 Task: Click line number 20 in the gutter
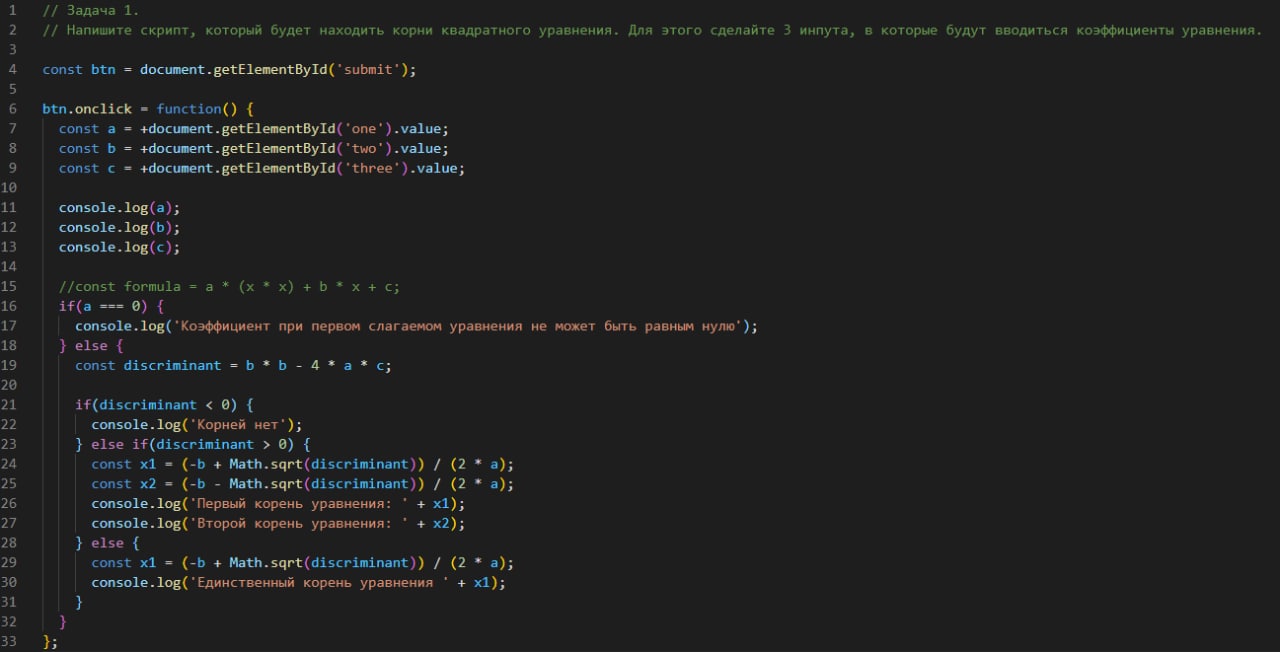click(10, 386)
